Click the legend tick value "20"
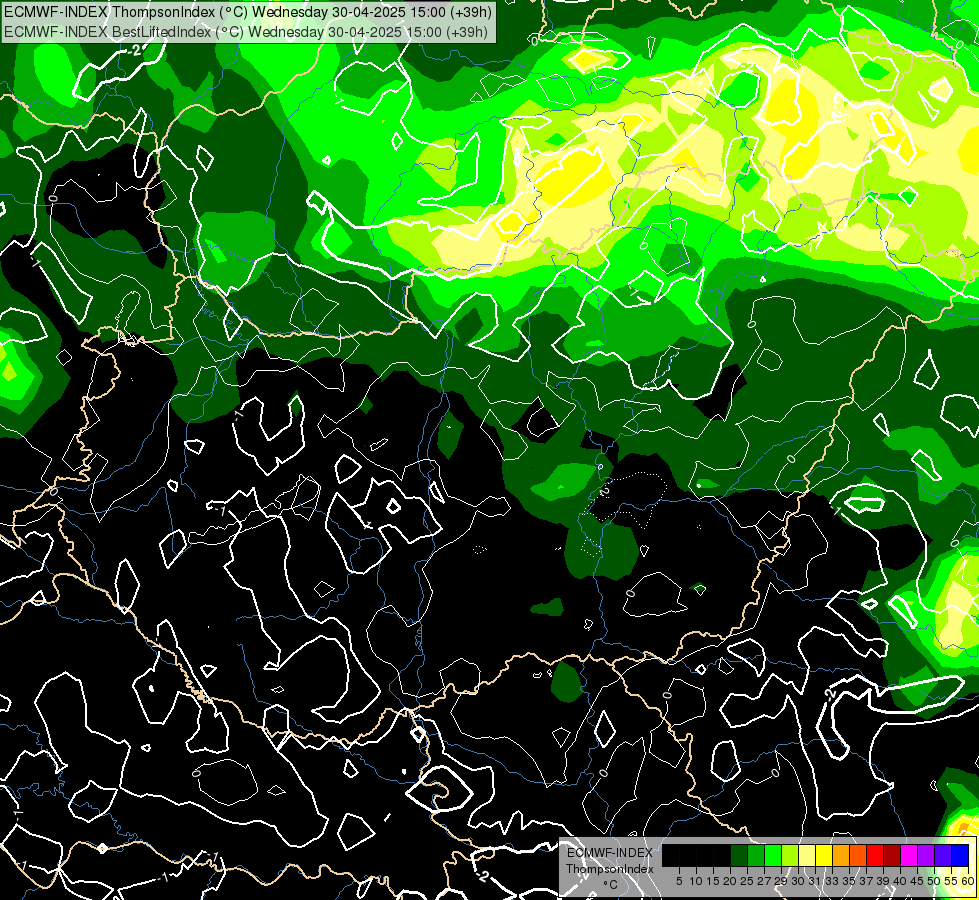Screen dimensions: 979x900 (x=731, y=881)
